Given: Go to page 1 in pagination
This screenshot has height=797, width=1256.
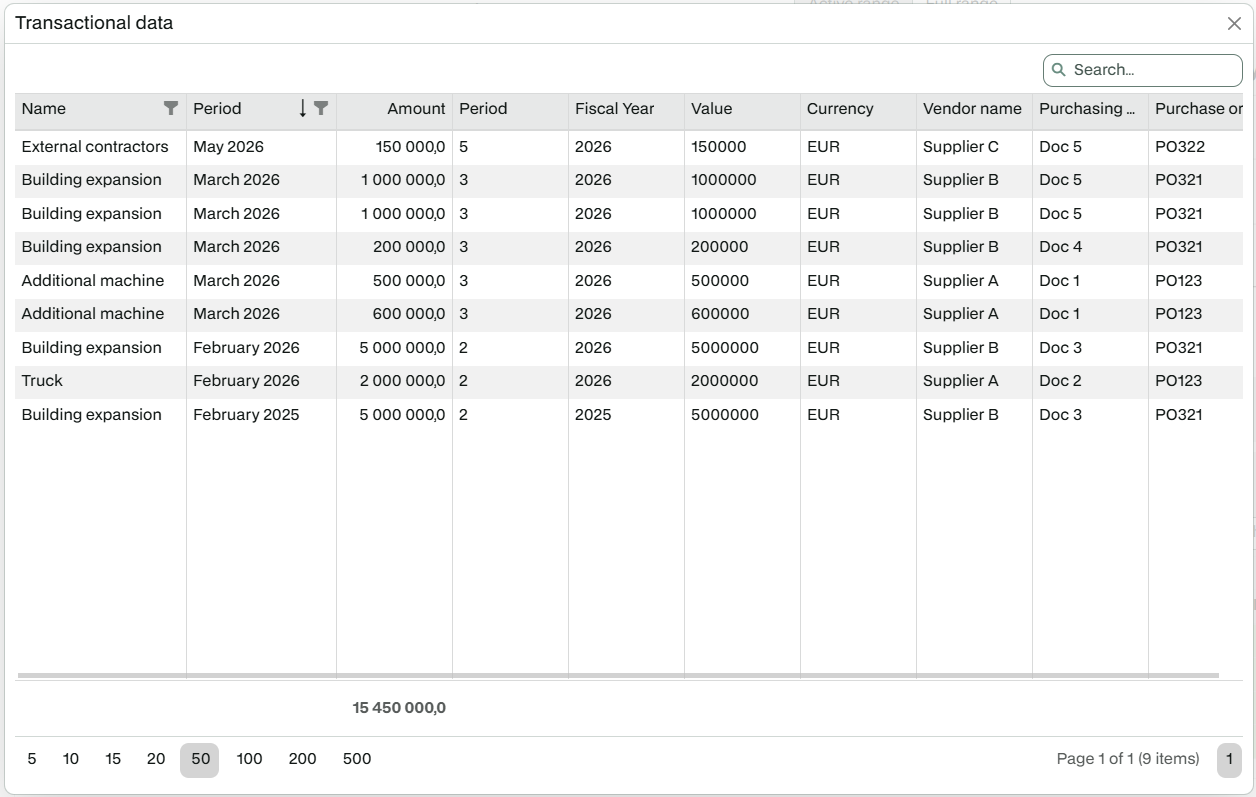Looking at the screenshot, I should pyautogui.click(x=1229, y=760).
